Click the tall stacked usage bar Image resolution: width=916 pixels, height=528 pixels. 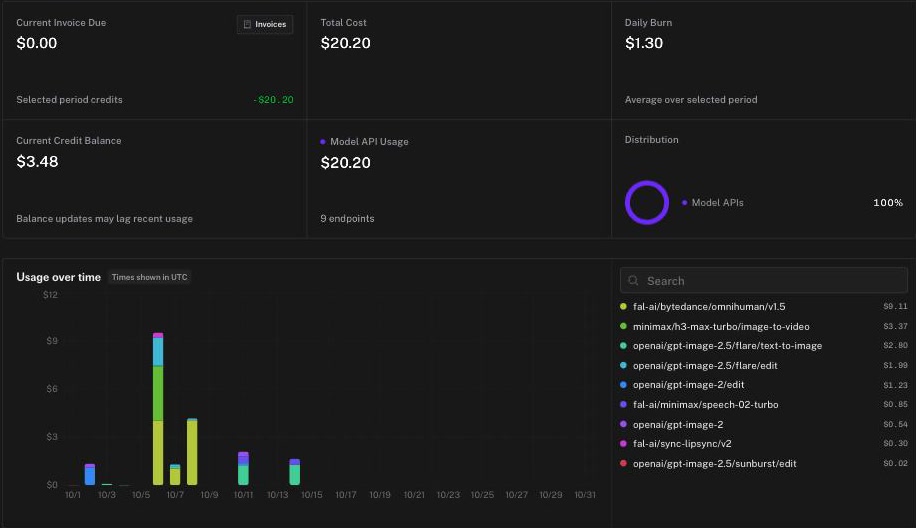coord(158,409)
